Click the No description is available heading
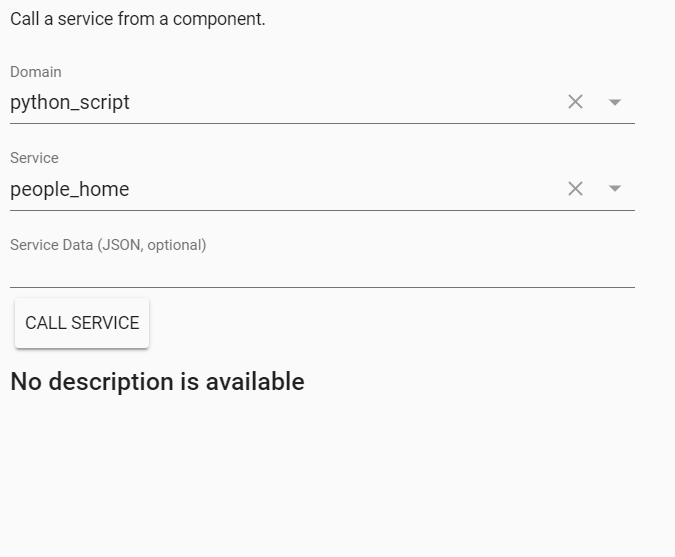The image size is (675, 557). coord(157,381)
